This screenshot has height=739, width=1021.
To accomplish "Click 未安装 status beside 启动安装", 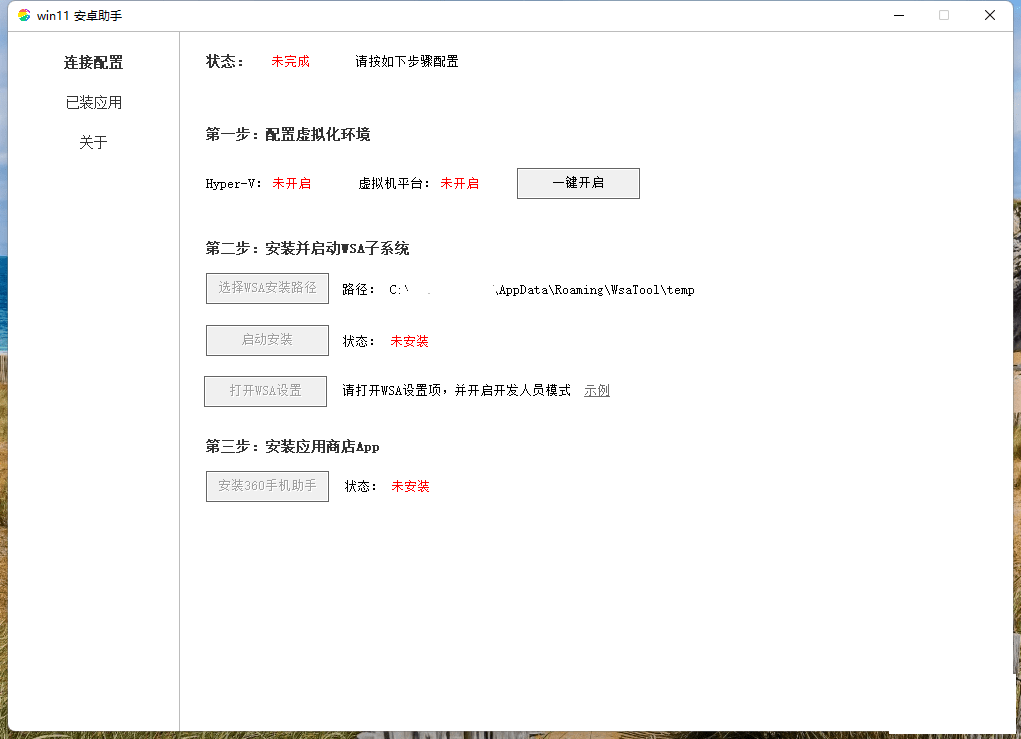I will click(409, 342).
